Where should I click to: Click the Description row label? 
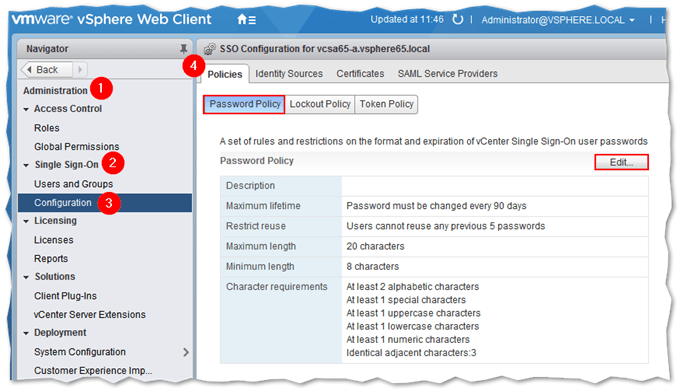[250, 186]
